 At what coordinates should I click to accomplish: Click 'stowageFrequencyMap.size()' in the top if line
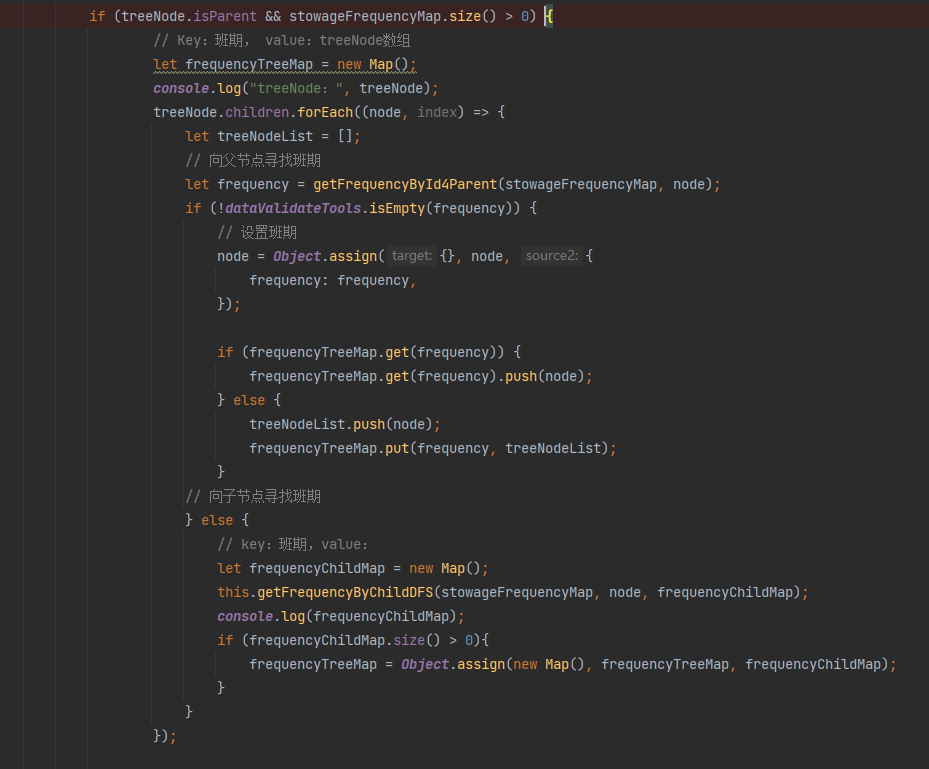click(x=393, y=17)
